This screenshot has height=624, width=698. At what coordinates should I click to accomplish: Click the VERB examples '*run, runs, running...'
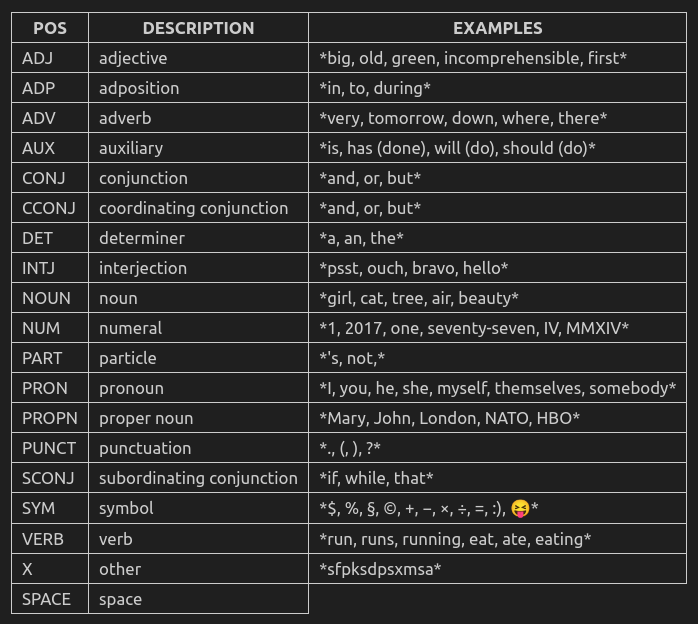tap(455, 539)
